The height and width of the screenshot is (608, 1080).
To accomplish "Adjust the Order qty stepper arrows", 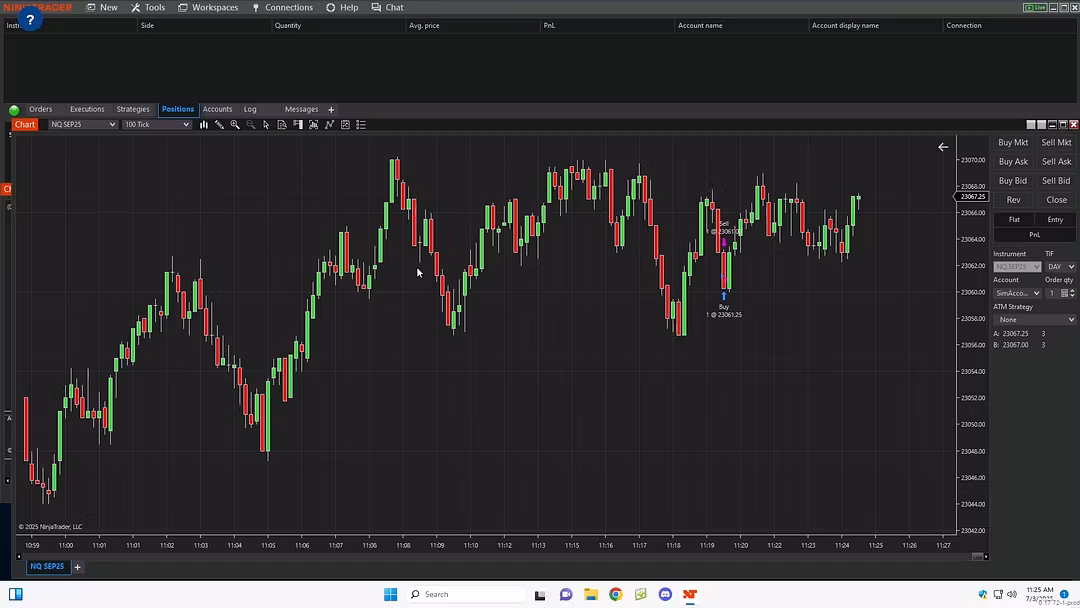I will pyautogui.click(x=1072, y=293).
